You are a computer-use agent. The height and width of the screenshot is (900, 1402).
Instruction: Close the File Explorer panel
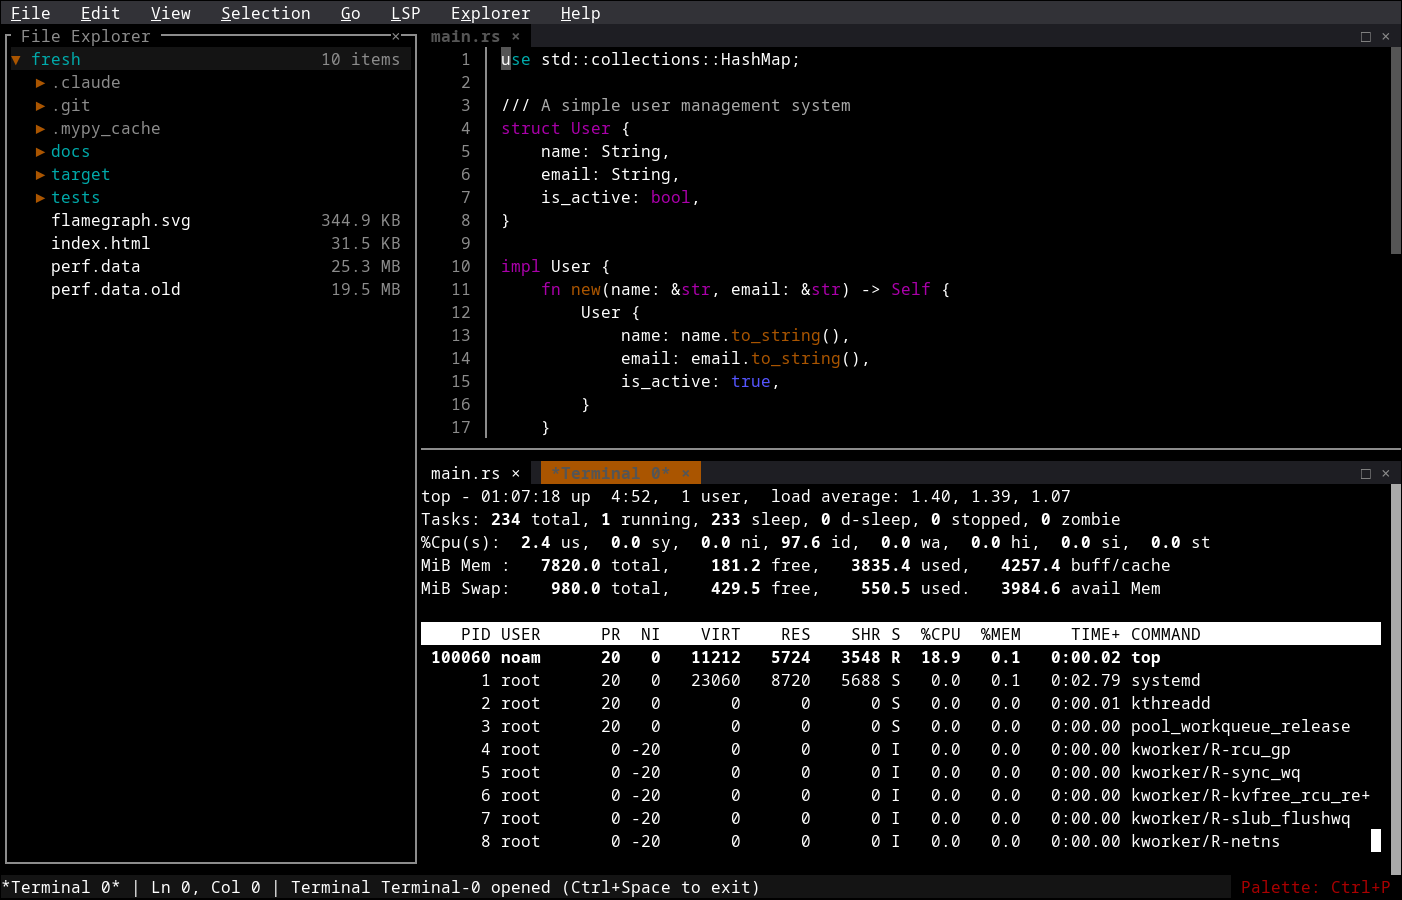(x=396, y=35)
